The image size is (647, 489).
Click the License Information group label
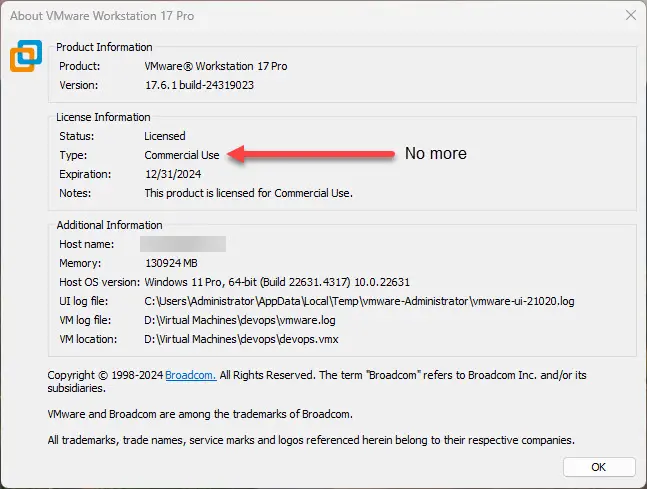point(103,117)
